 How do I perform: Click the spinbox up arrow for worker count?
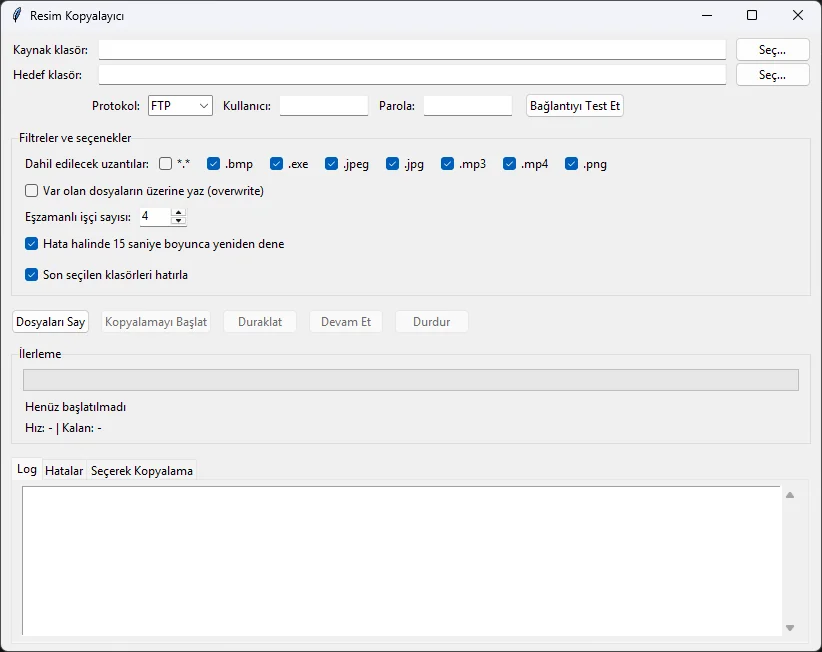[179, 212]
